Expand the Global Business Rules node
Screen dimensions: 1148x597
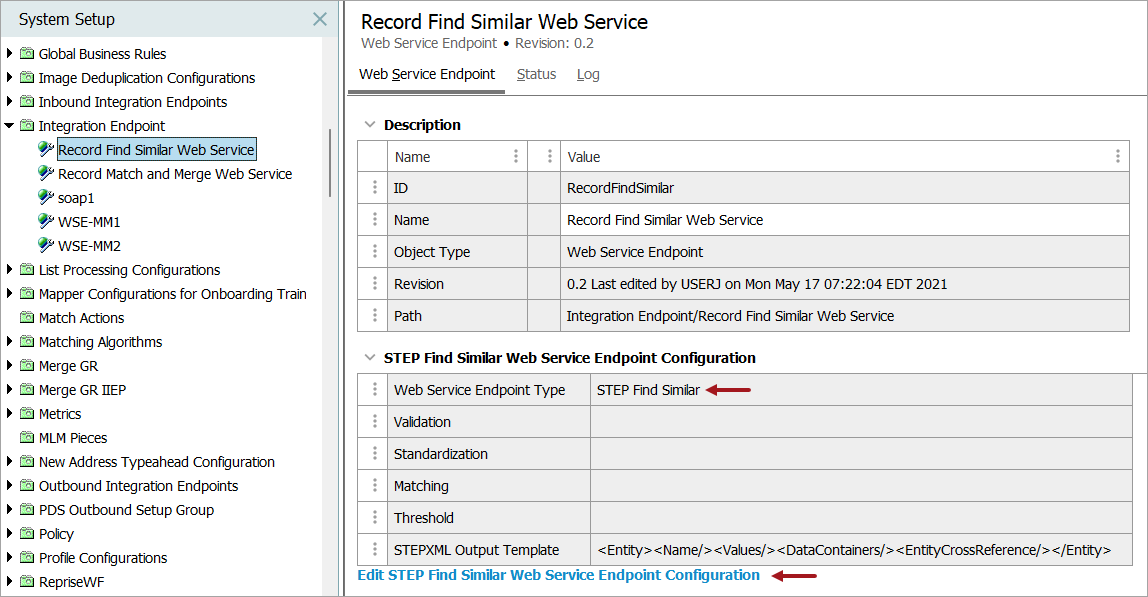point(10,54)
